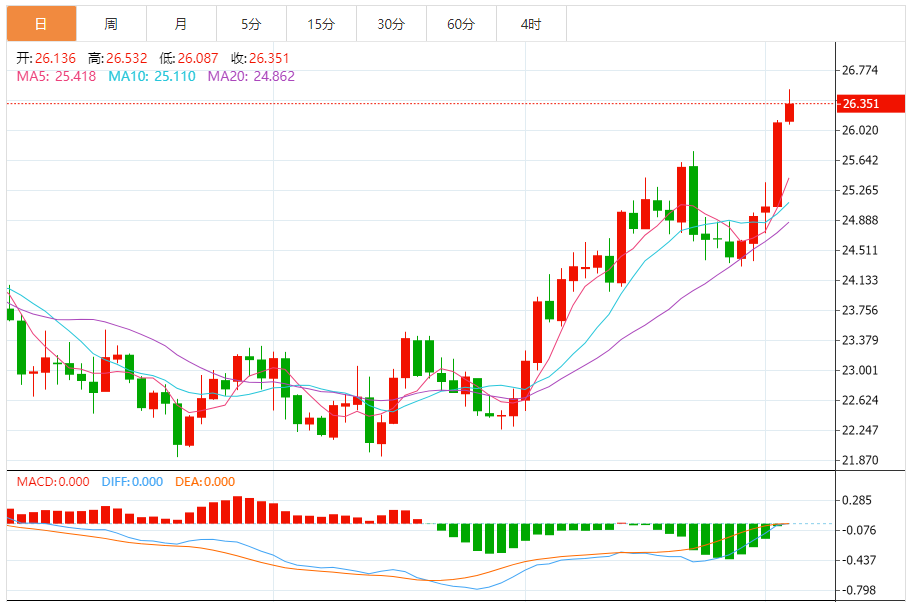Click the 23.756 price axis label
The image size is (916, 602).
click(860, 310)
